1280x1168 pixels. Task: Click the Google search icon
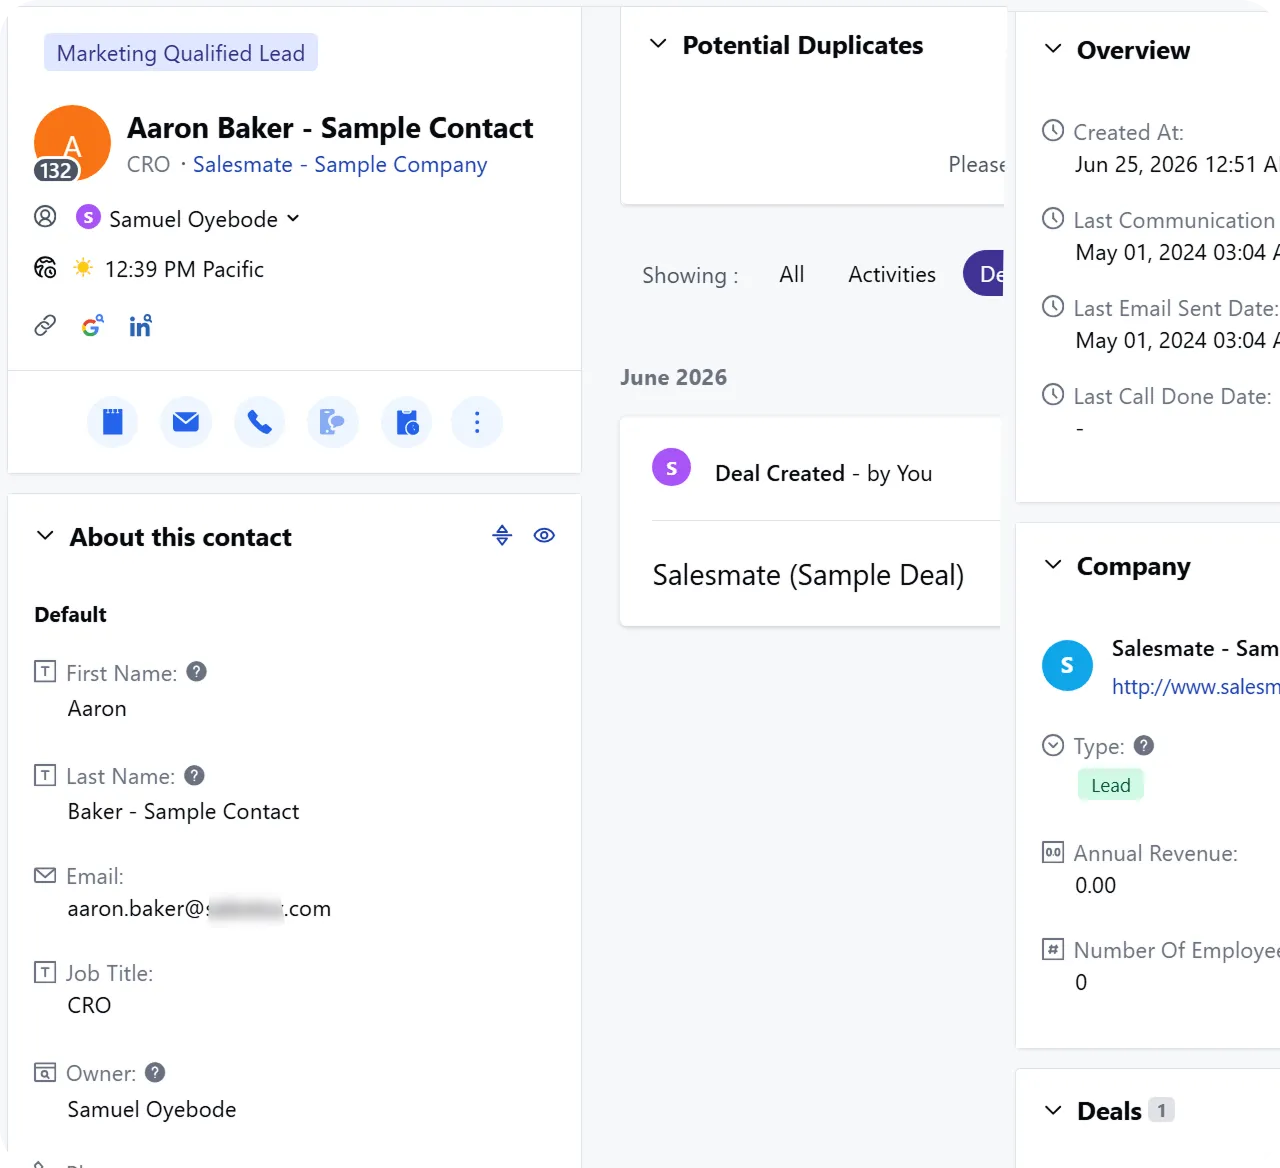click(x=92, y=326)
